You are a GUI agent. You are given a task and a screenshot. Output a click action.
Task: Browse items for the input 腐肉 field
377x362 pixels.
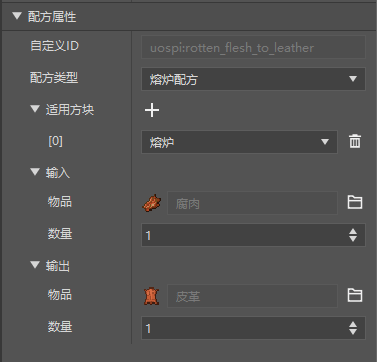click(355, 202)
